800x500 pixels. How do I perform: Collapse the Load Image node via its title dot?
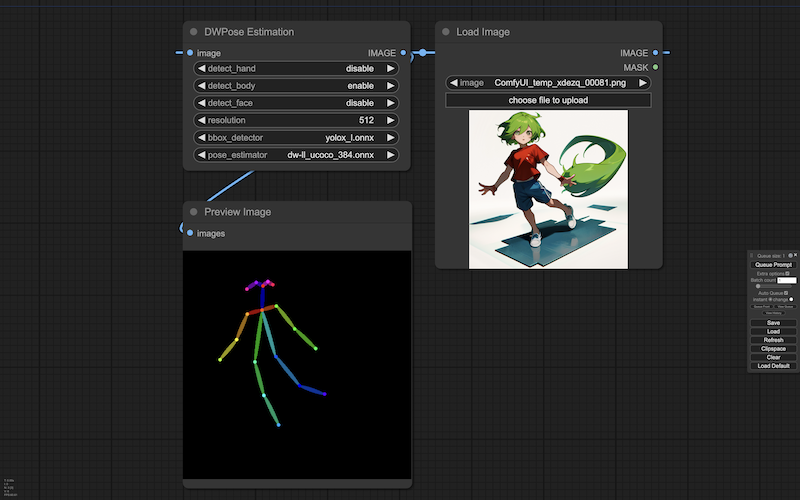tap(445, 32)
